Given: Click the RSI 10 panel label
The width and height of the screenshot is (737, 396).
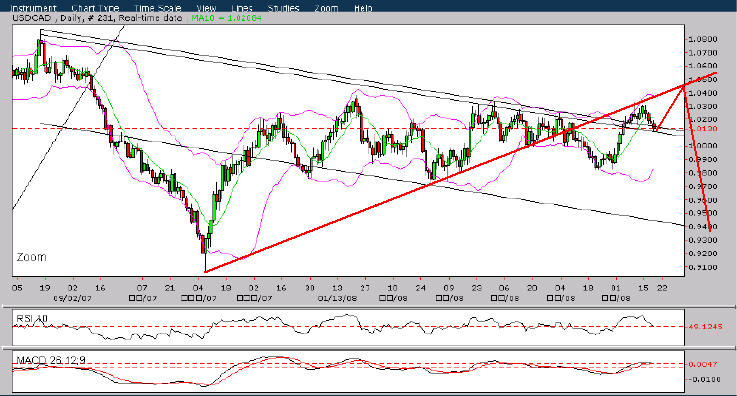Looking at the screenshot, I should click(x=32, y=318).
